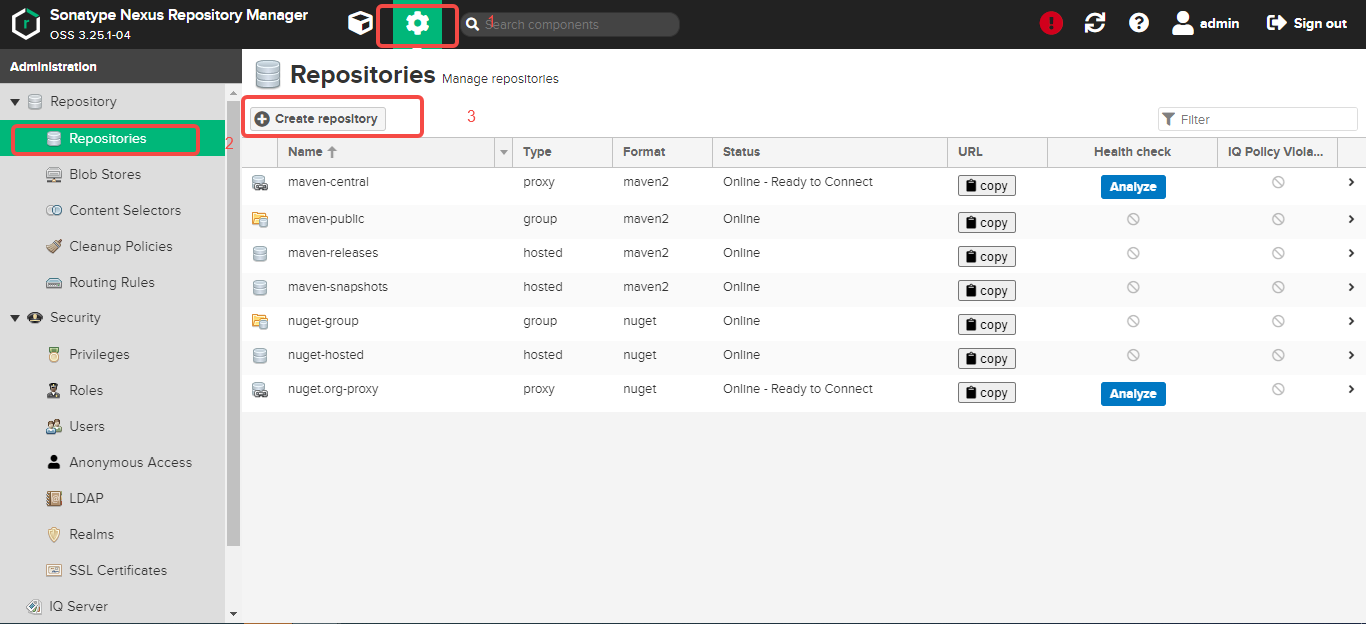The image size is (1366, 624).
Task: Open Users under Security
Action: click(x=86, y=426)
